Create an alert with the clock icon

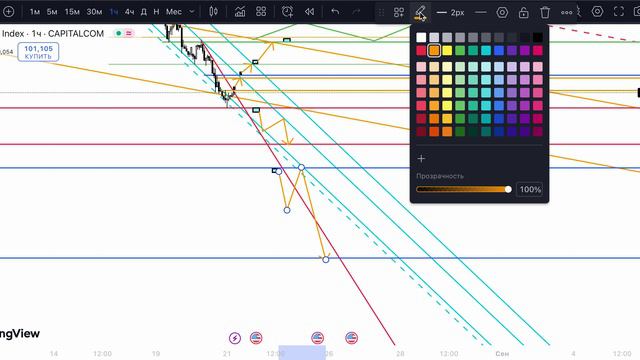287,11
